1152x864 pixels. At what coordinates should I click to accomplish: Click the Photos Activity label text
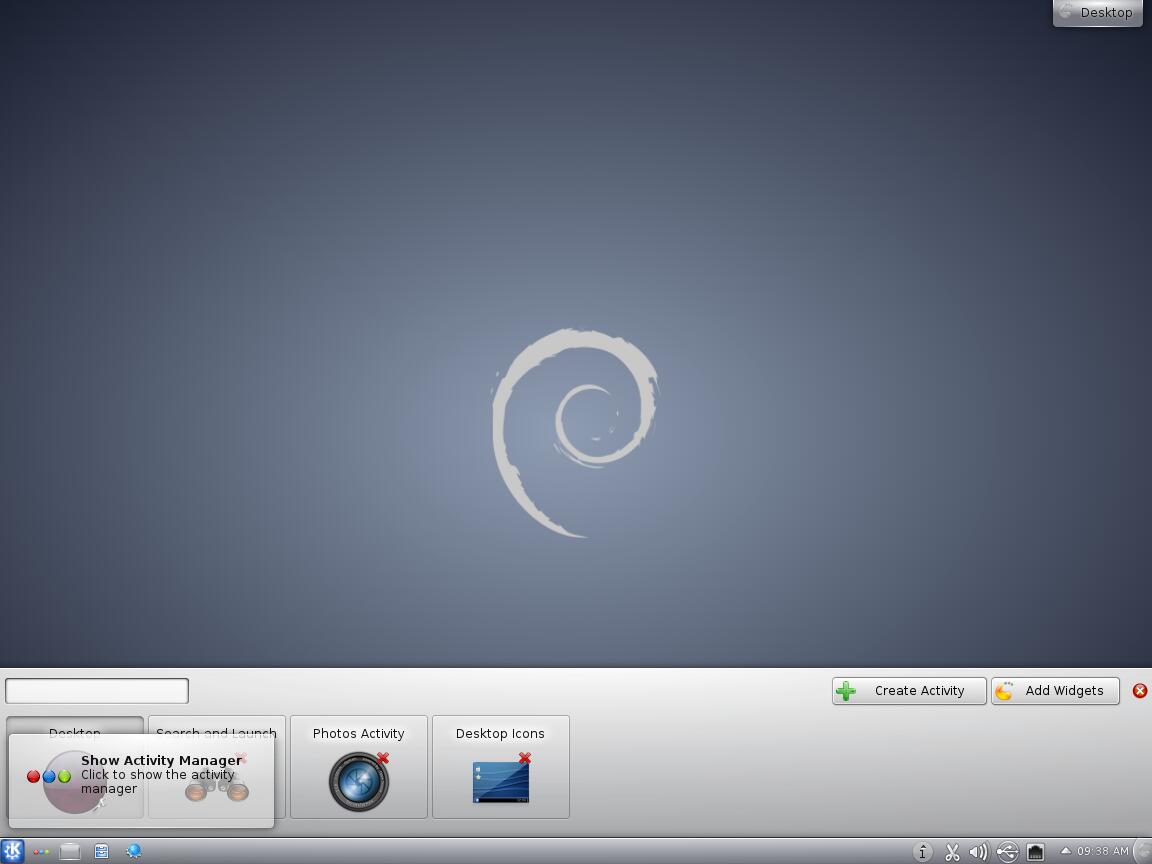(x=359, y=733)
